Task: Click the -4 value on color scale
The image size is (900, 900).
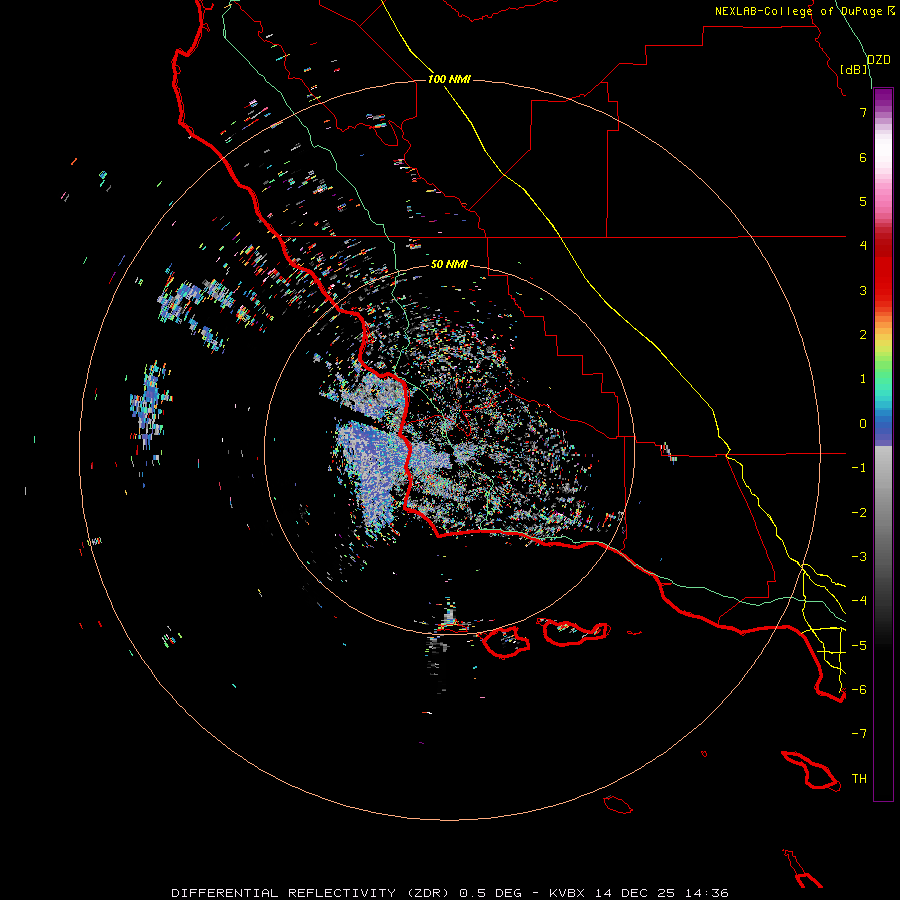Action: [x=859, y=601]
